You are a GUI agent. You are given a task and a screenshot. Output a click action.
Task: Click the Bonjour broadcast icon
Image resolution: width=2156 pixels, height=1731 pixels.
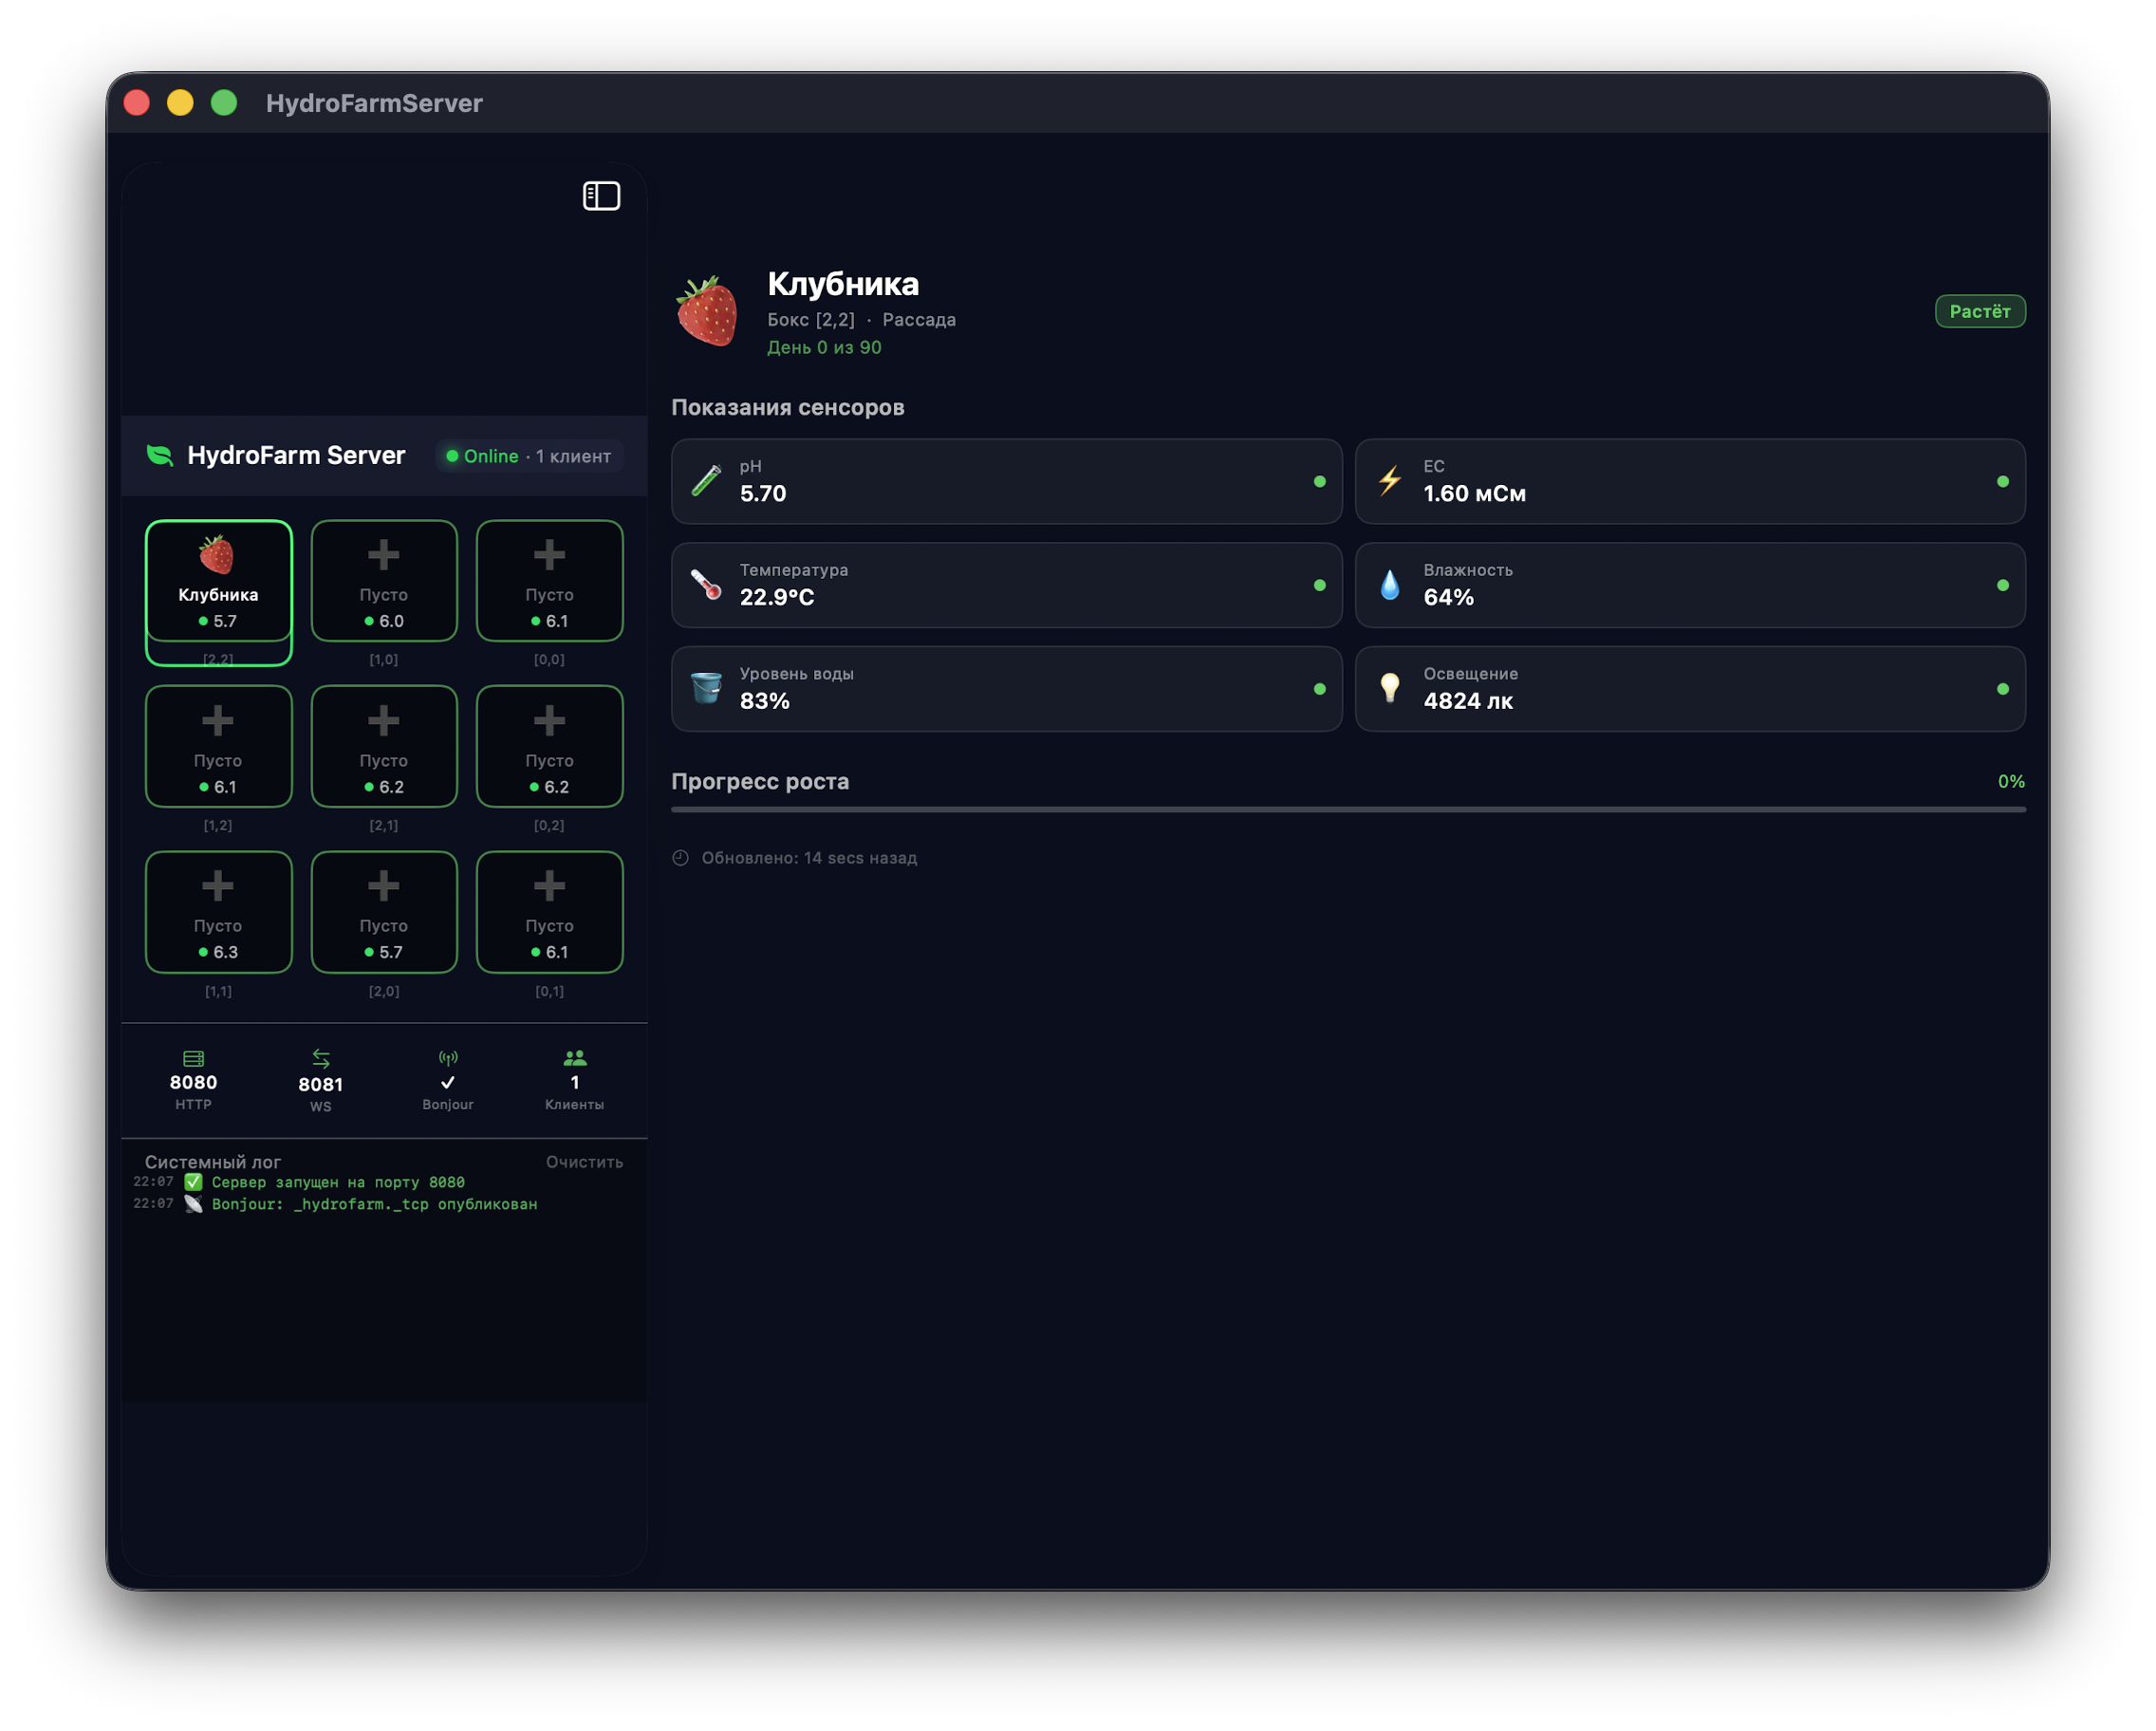tap(448, 1057)
